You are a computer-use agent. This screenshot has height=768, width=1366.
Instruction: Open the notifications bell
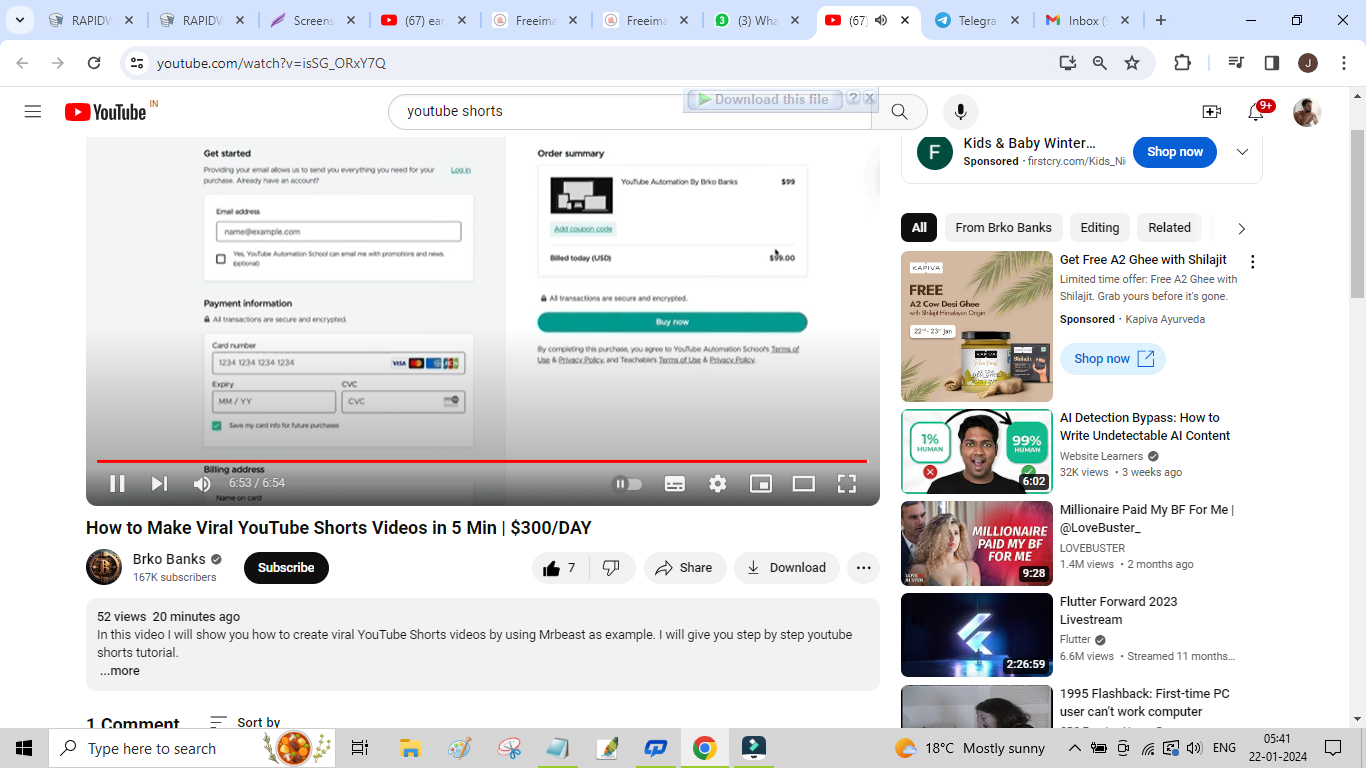(x=1256, y=112)
